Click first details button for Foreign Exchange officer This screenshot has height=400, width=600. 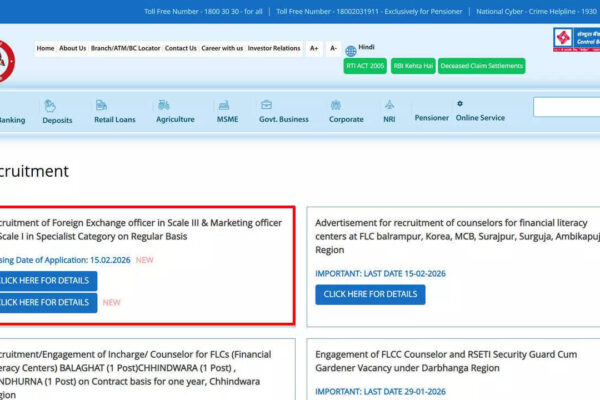click(x=47, y=281)
